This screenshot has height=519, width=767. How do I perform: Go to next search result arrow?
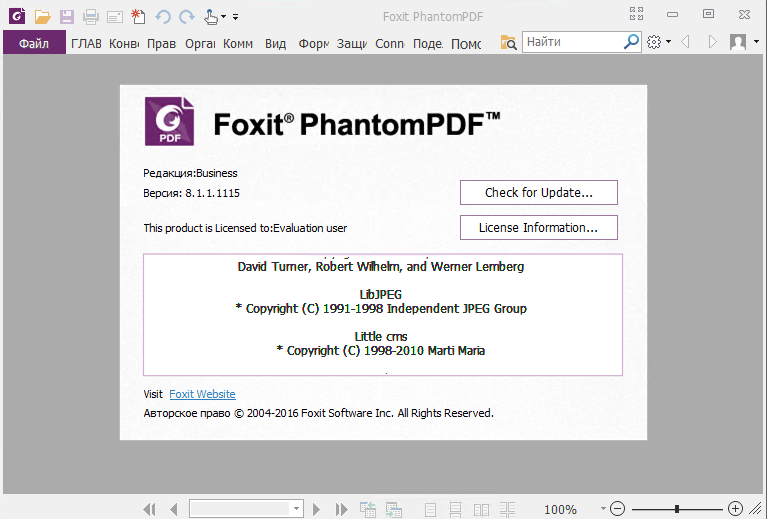(x=712, y=42)
